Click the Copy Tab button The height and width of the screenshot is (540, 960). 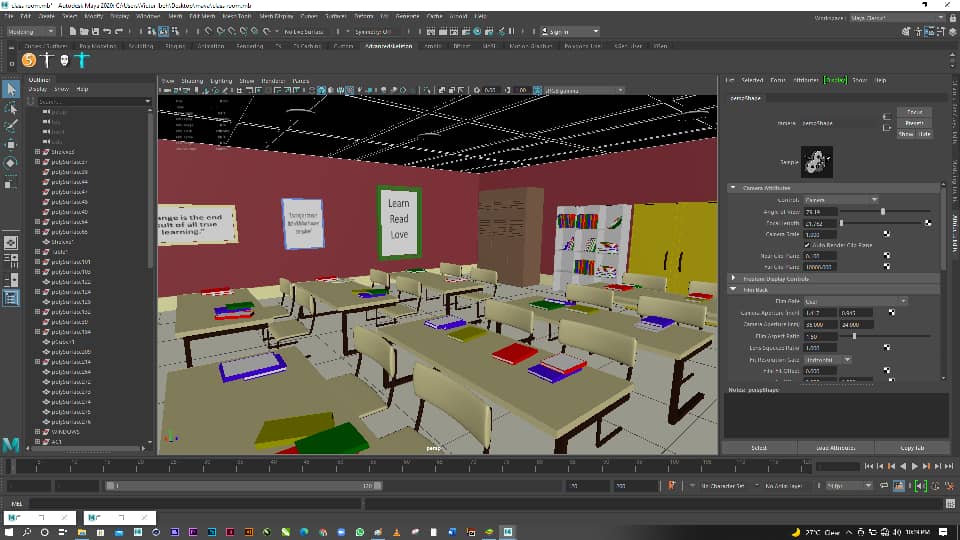click(x=912, y=448)
